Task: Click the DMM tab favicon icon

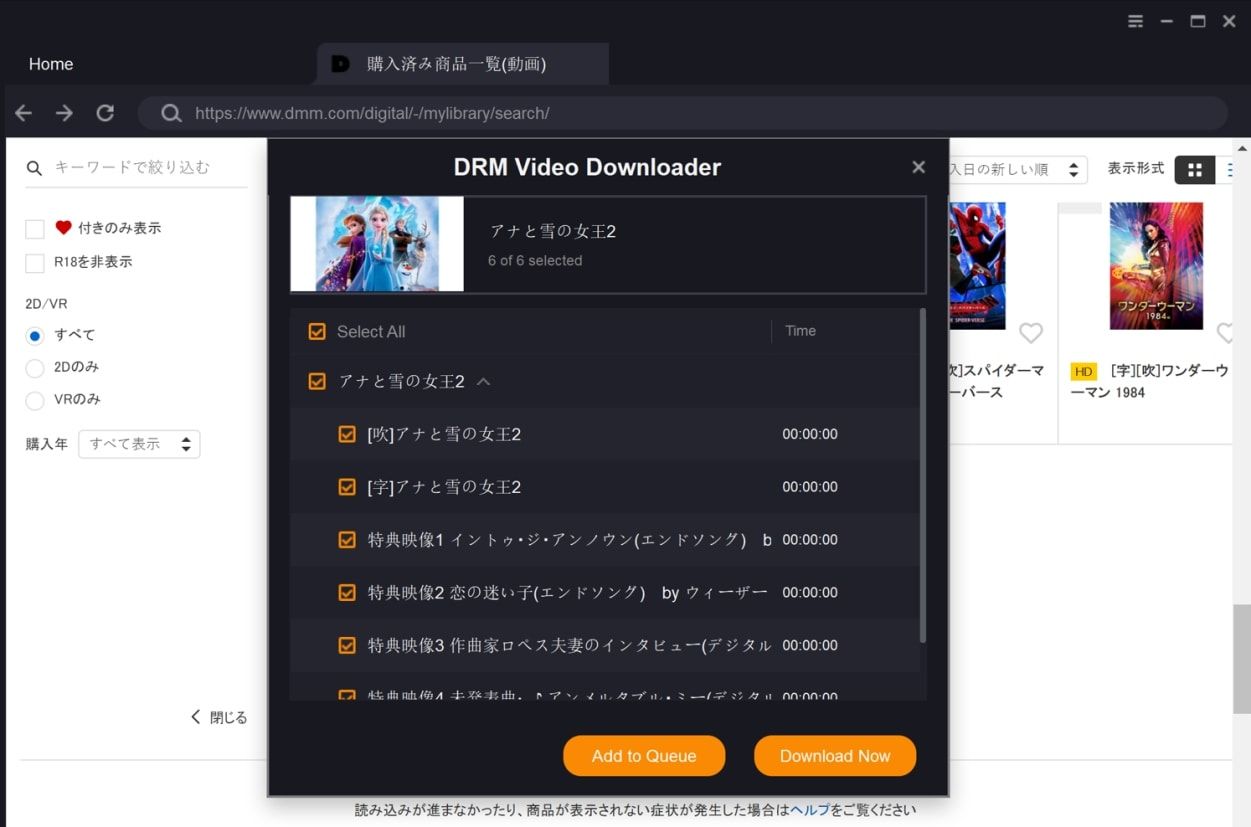Action: coord(340,64)
